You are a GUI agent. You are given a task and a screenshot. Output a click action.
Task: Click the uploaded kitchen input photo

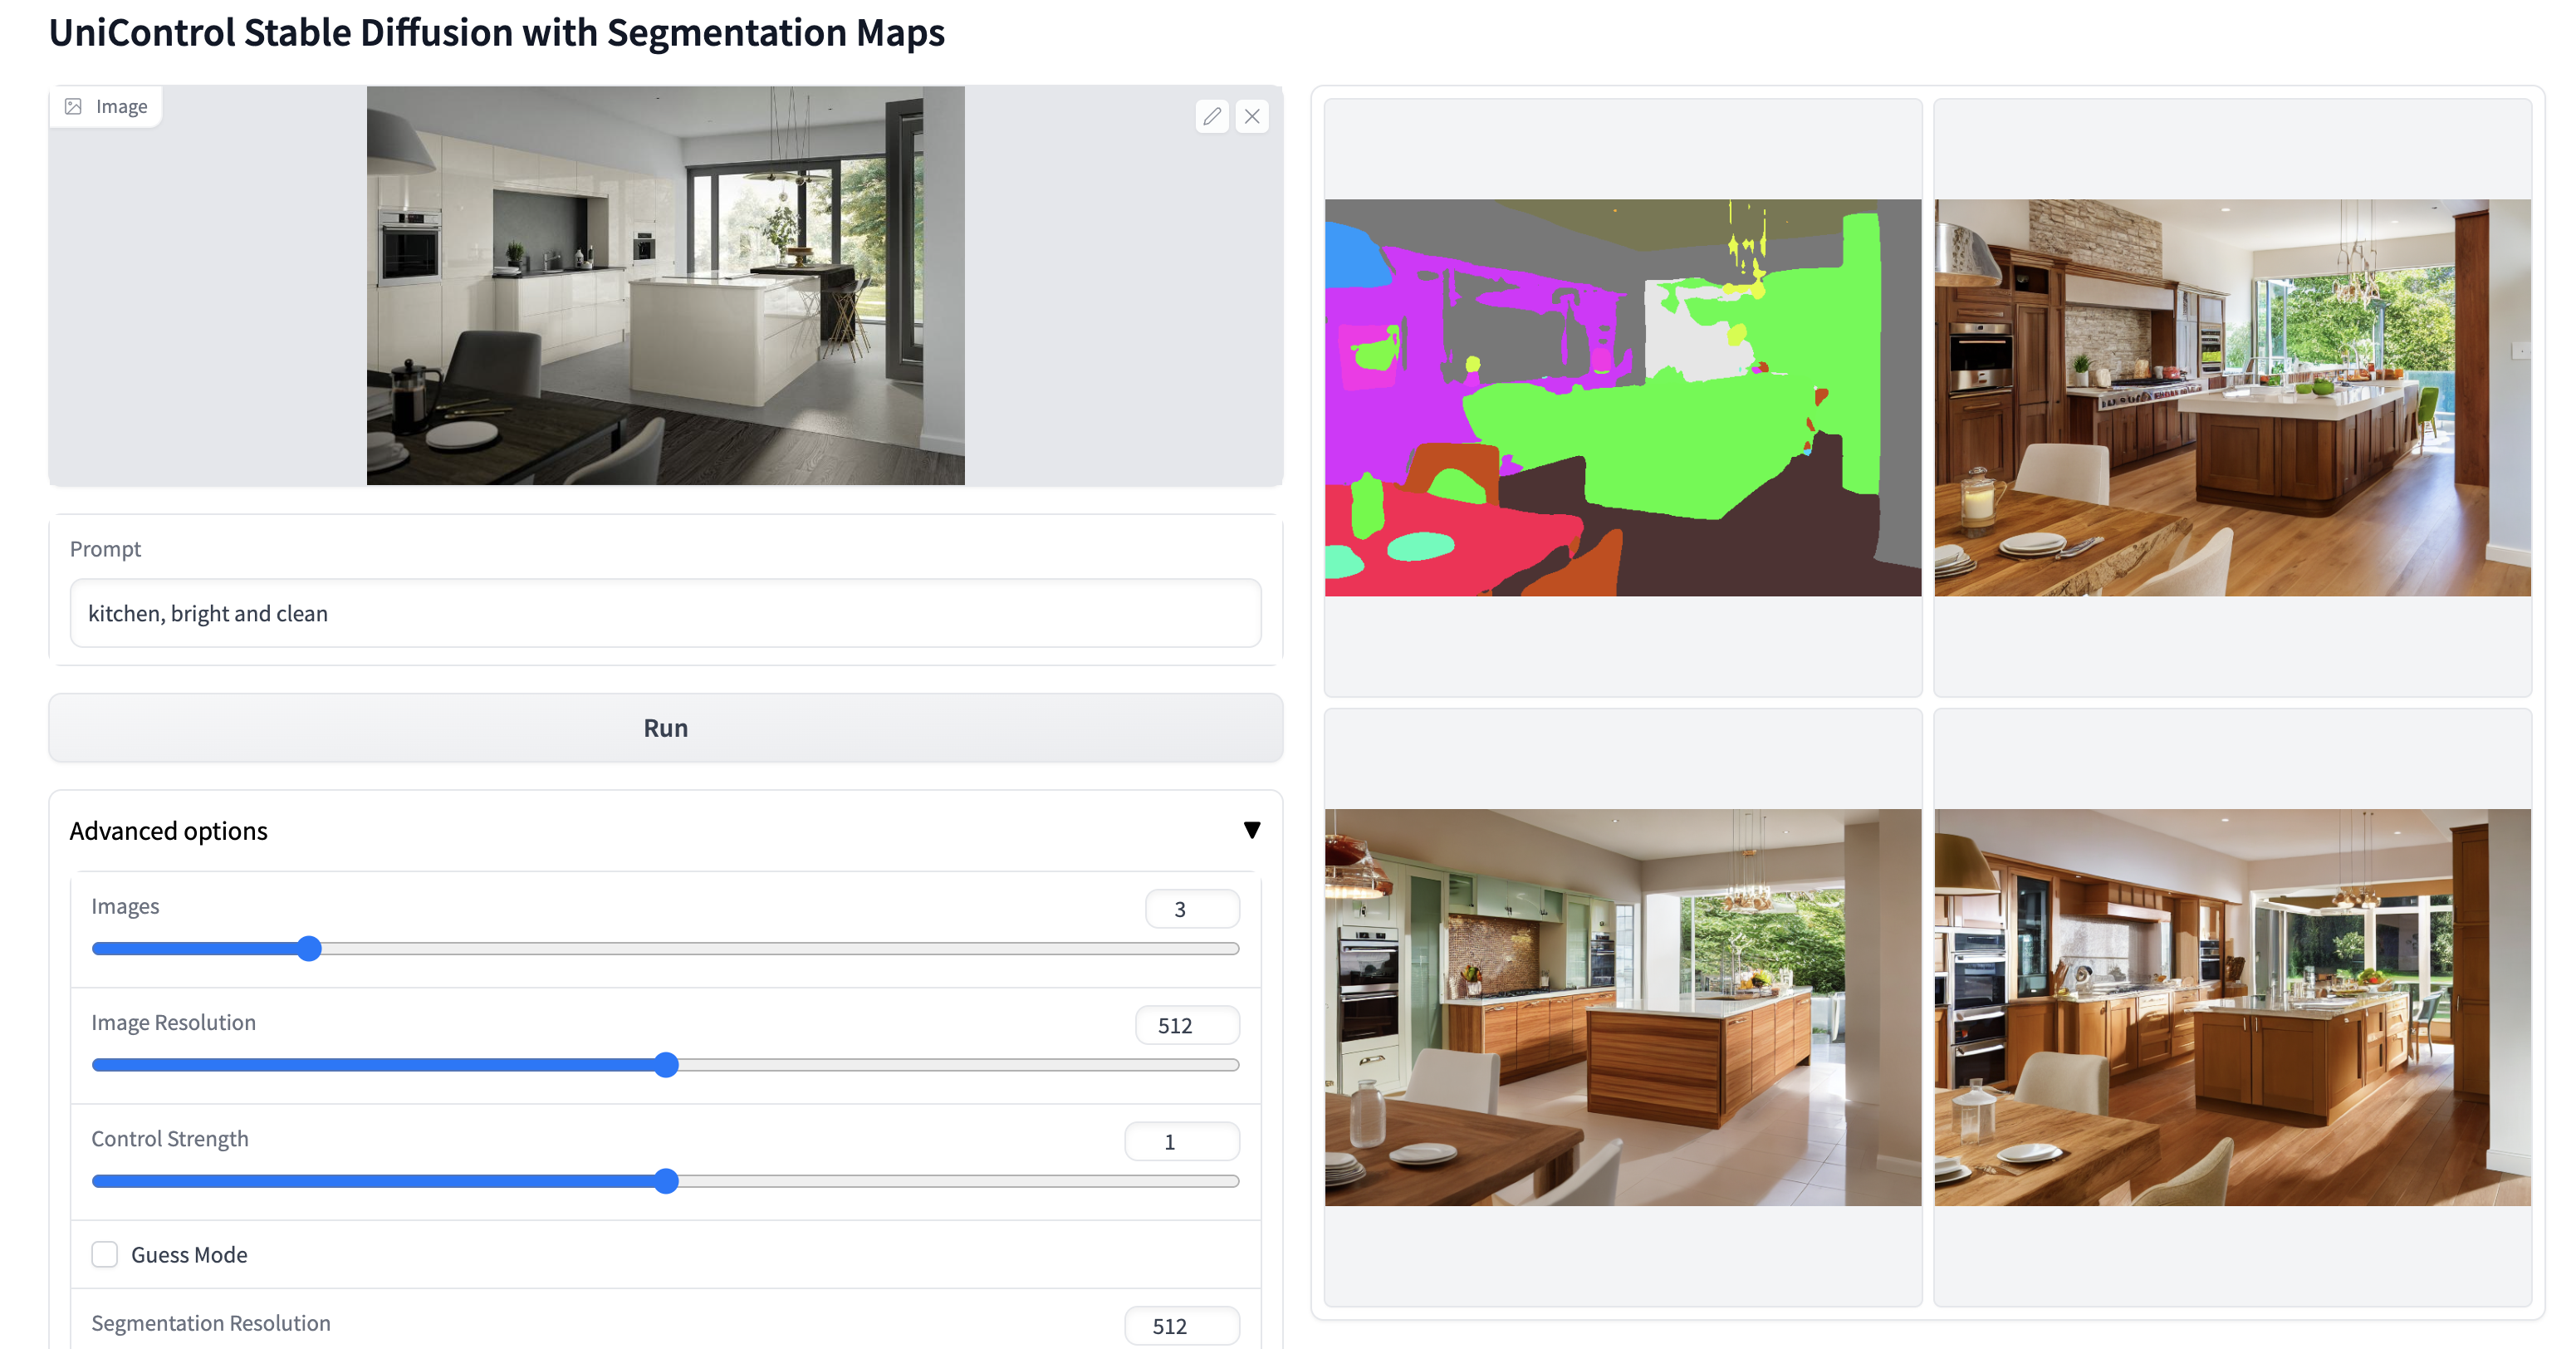point(665,286)
